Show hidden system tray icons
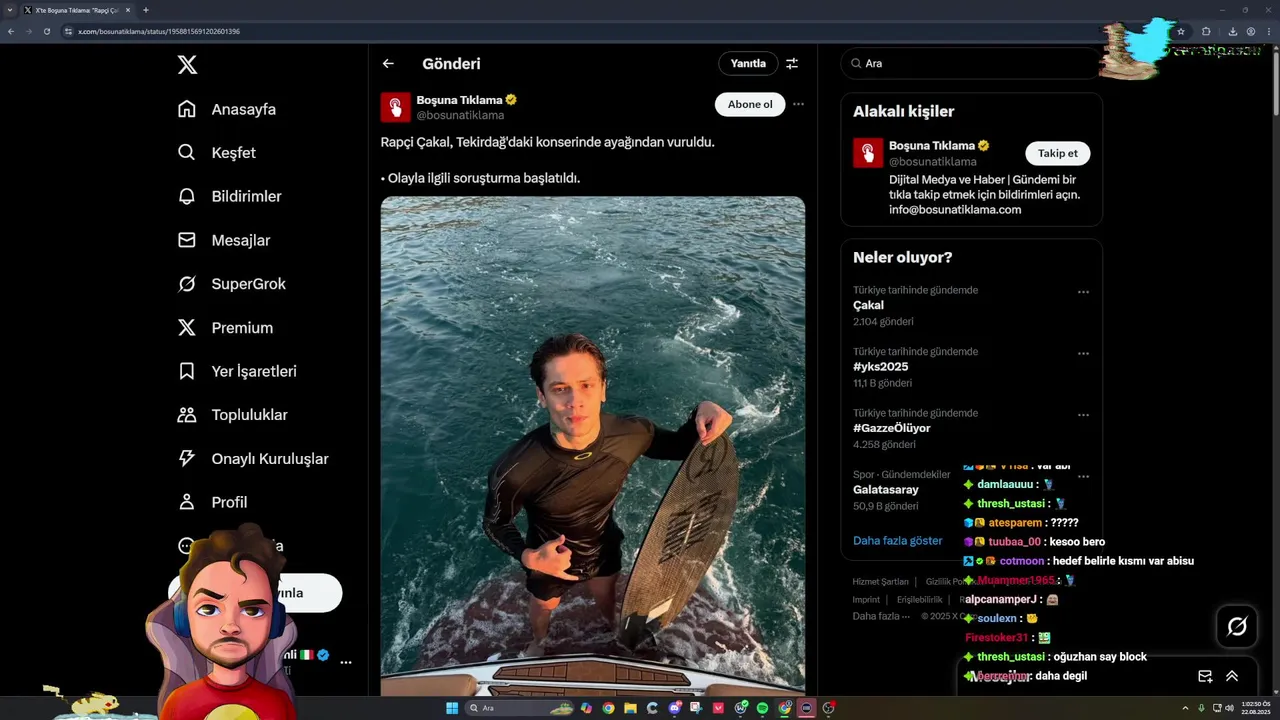The height and width of the screenshot is (720, 1280). pyautogui.click(x=1186, y=708)
